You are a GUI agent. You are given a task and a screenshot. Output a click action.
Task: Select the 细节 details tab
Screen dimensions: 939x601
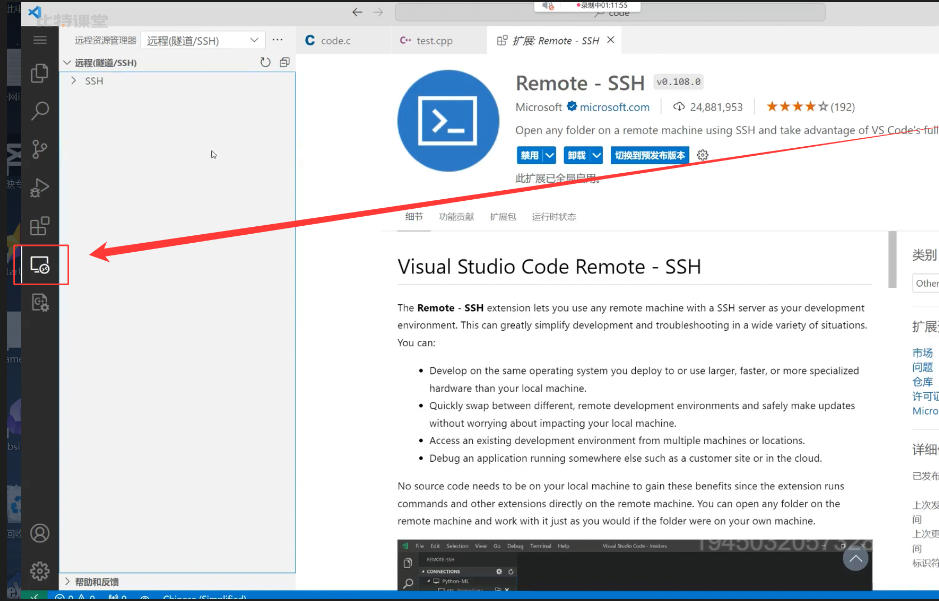coord(414,216)
